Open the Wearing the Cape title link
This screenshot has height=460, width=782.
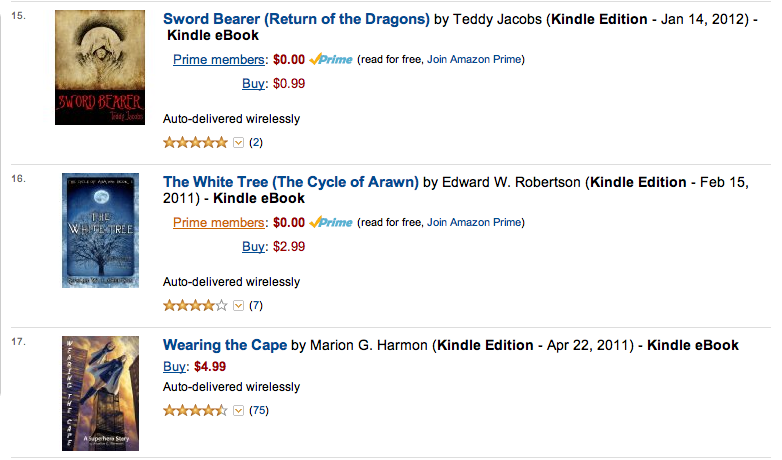pyautogui.click(x=225, y=345)
